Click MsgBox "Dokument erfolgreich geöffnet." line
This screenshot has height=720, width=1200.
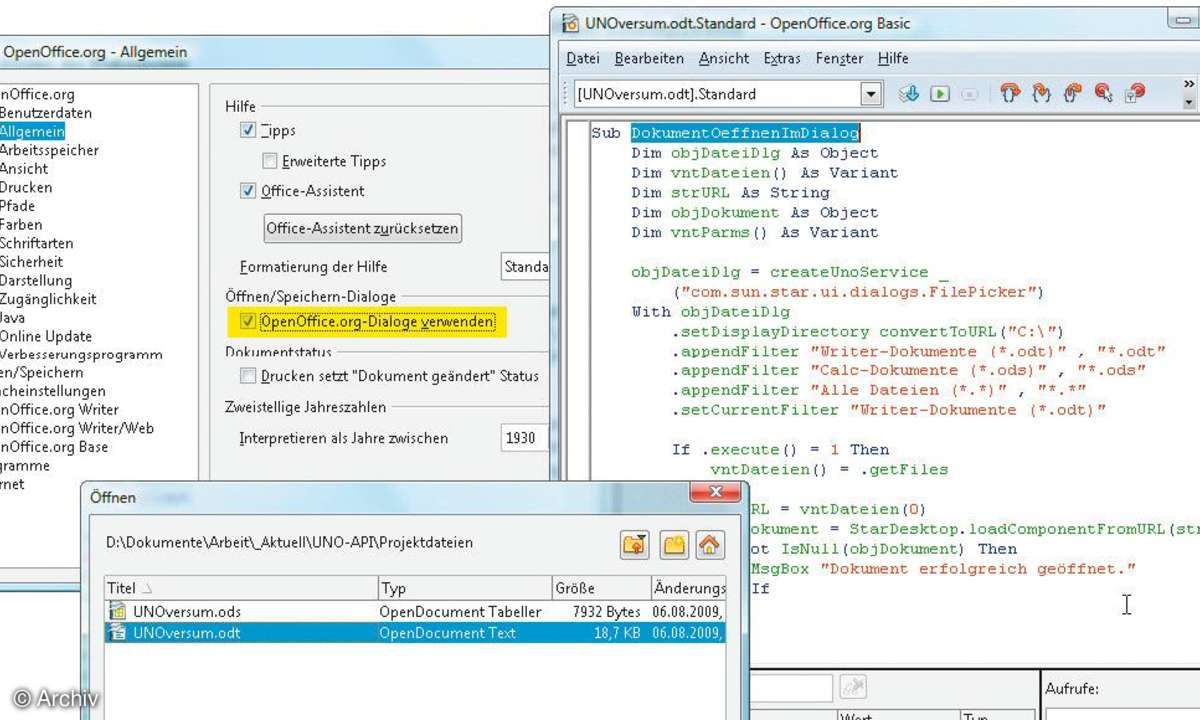click(944, 568)
